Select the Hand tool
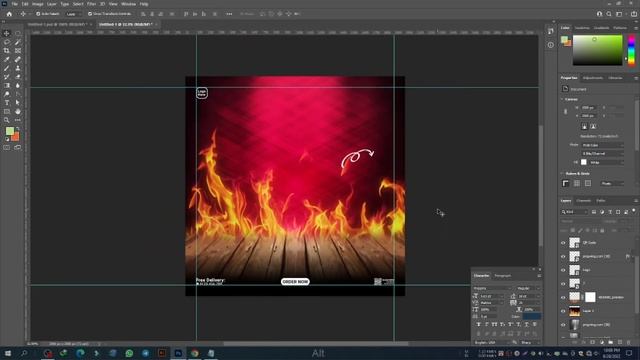 click(18, 111)
